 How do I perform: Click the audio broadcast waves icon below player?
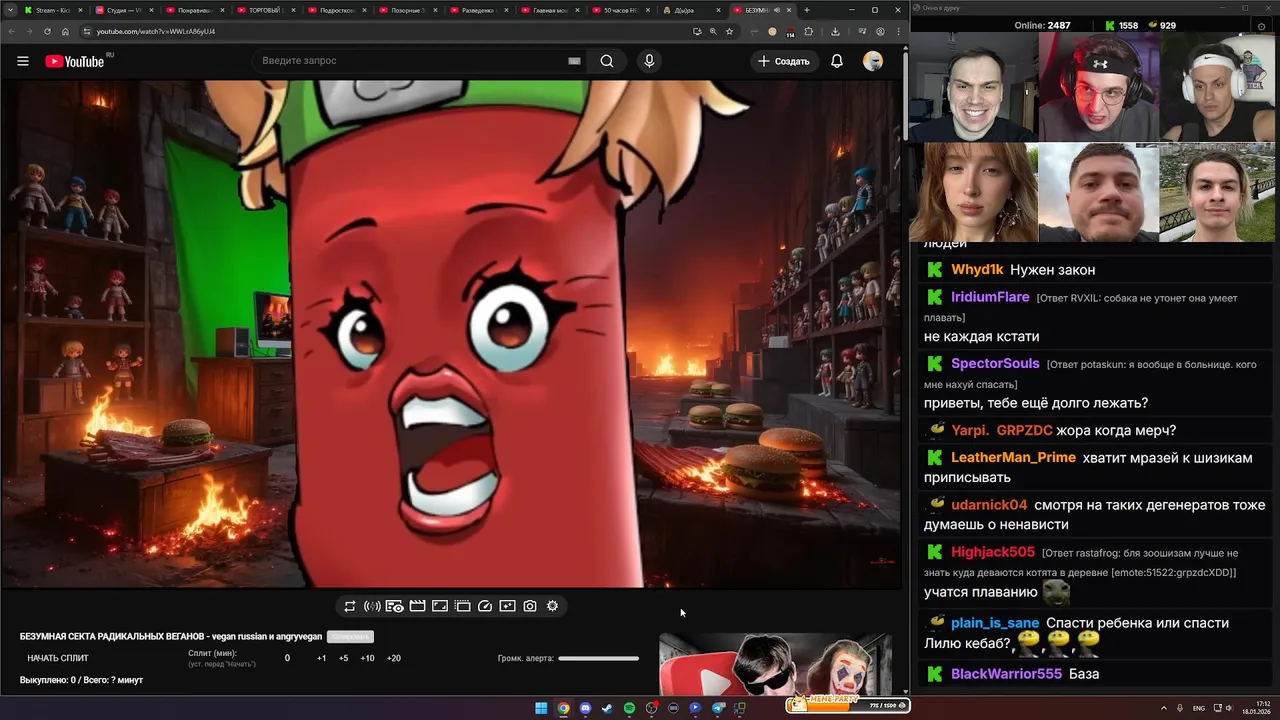[372, 606]
